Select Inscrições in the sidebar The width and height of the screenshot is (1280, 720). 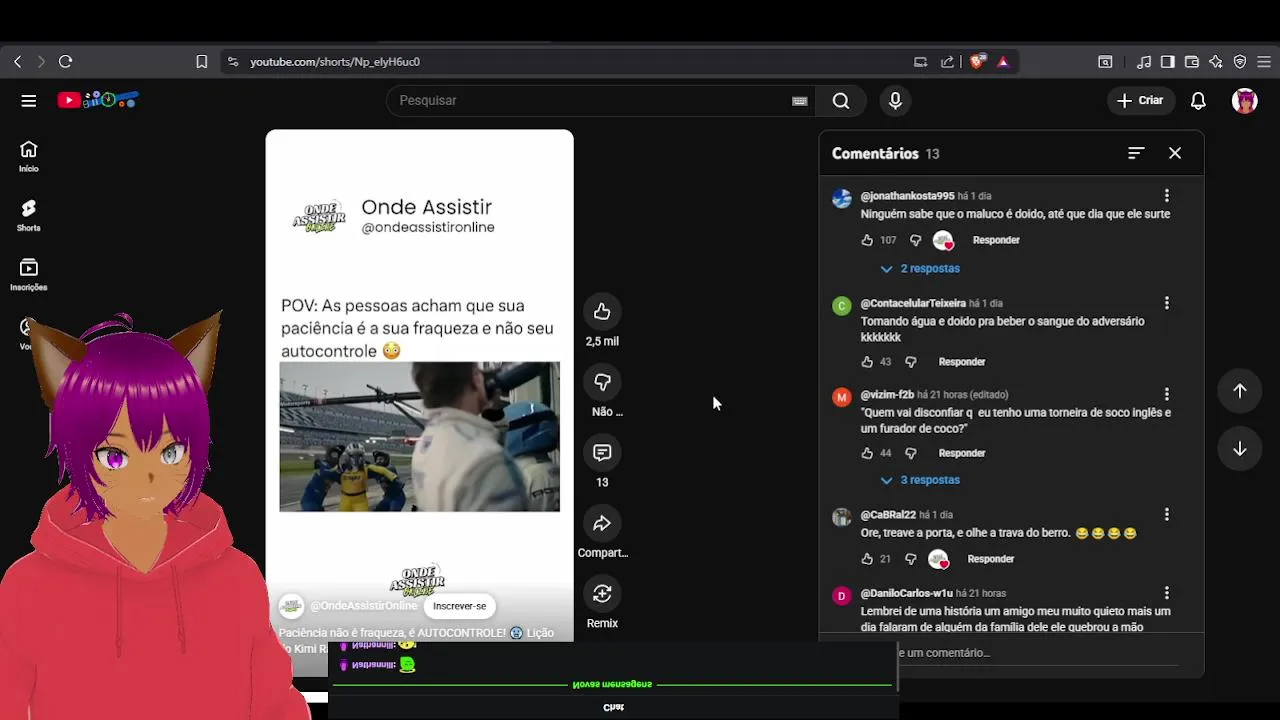click(29, 274)
